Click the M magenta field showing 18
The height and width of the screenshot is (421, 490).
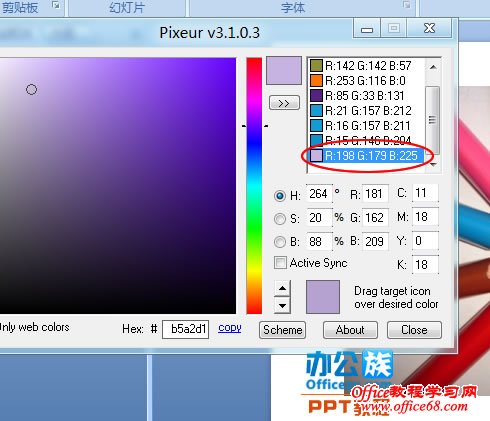[425, 217]
